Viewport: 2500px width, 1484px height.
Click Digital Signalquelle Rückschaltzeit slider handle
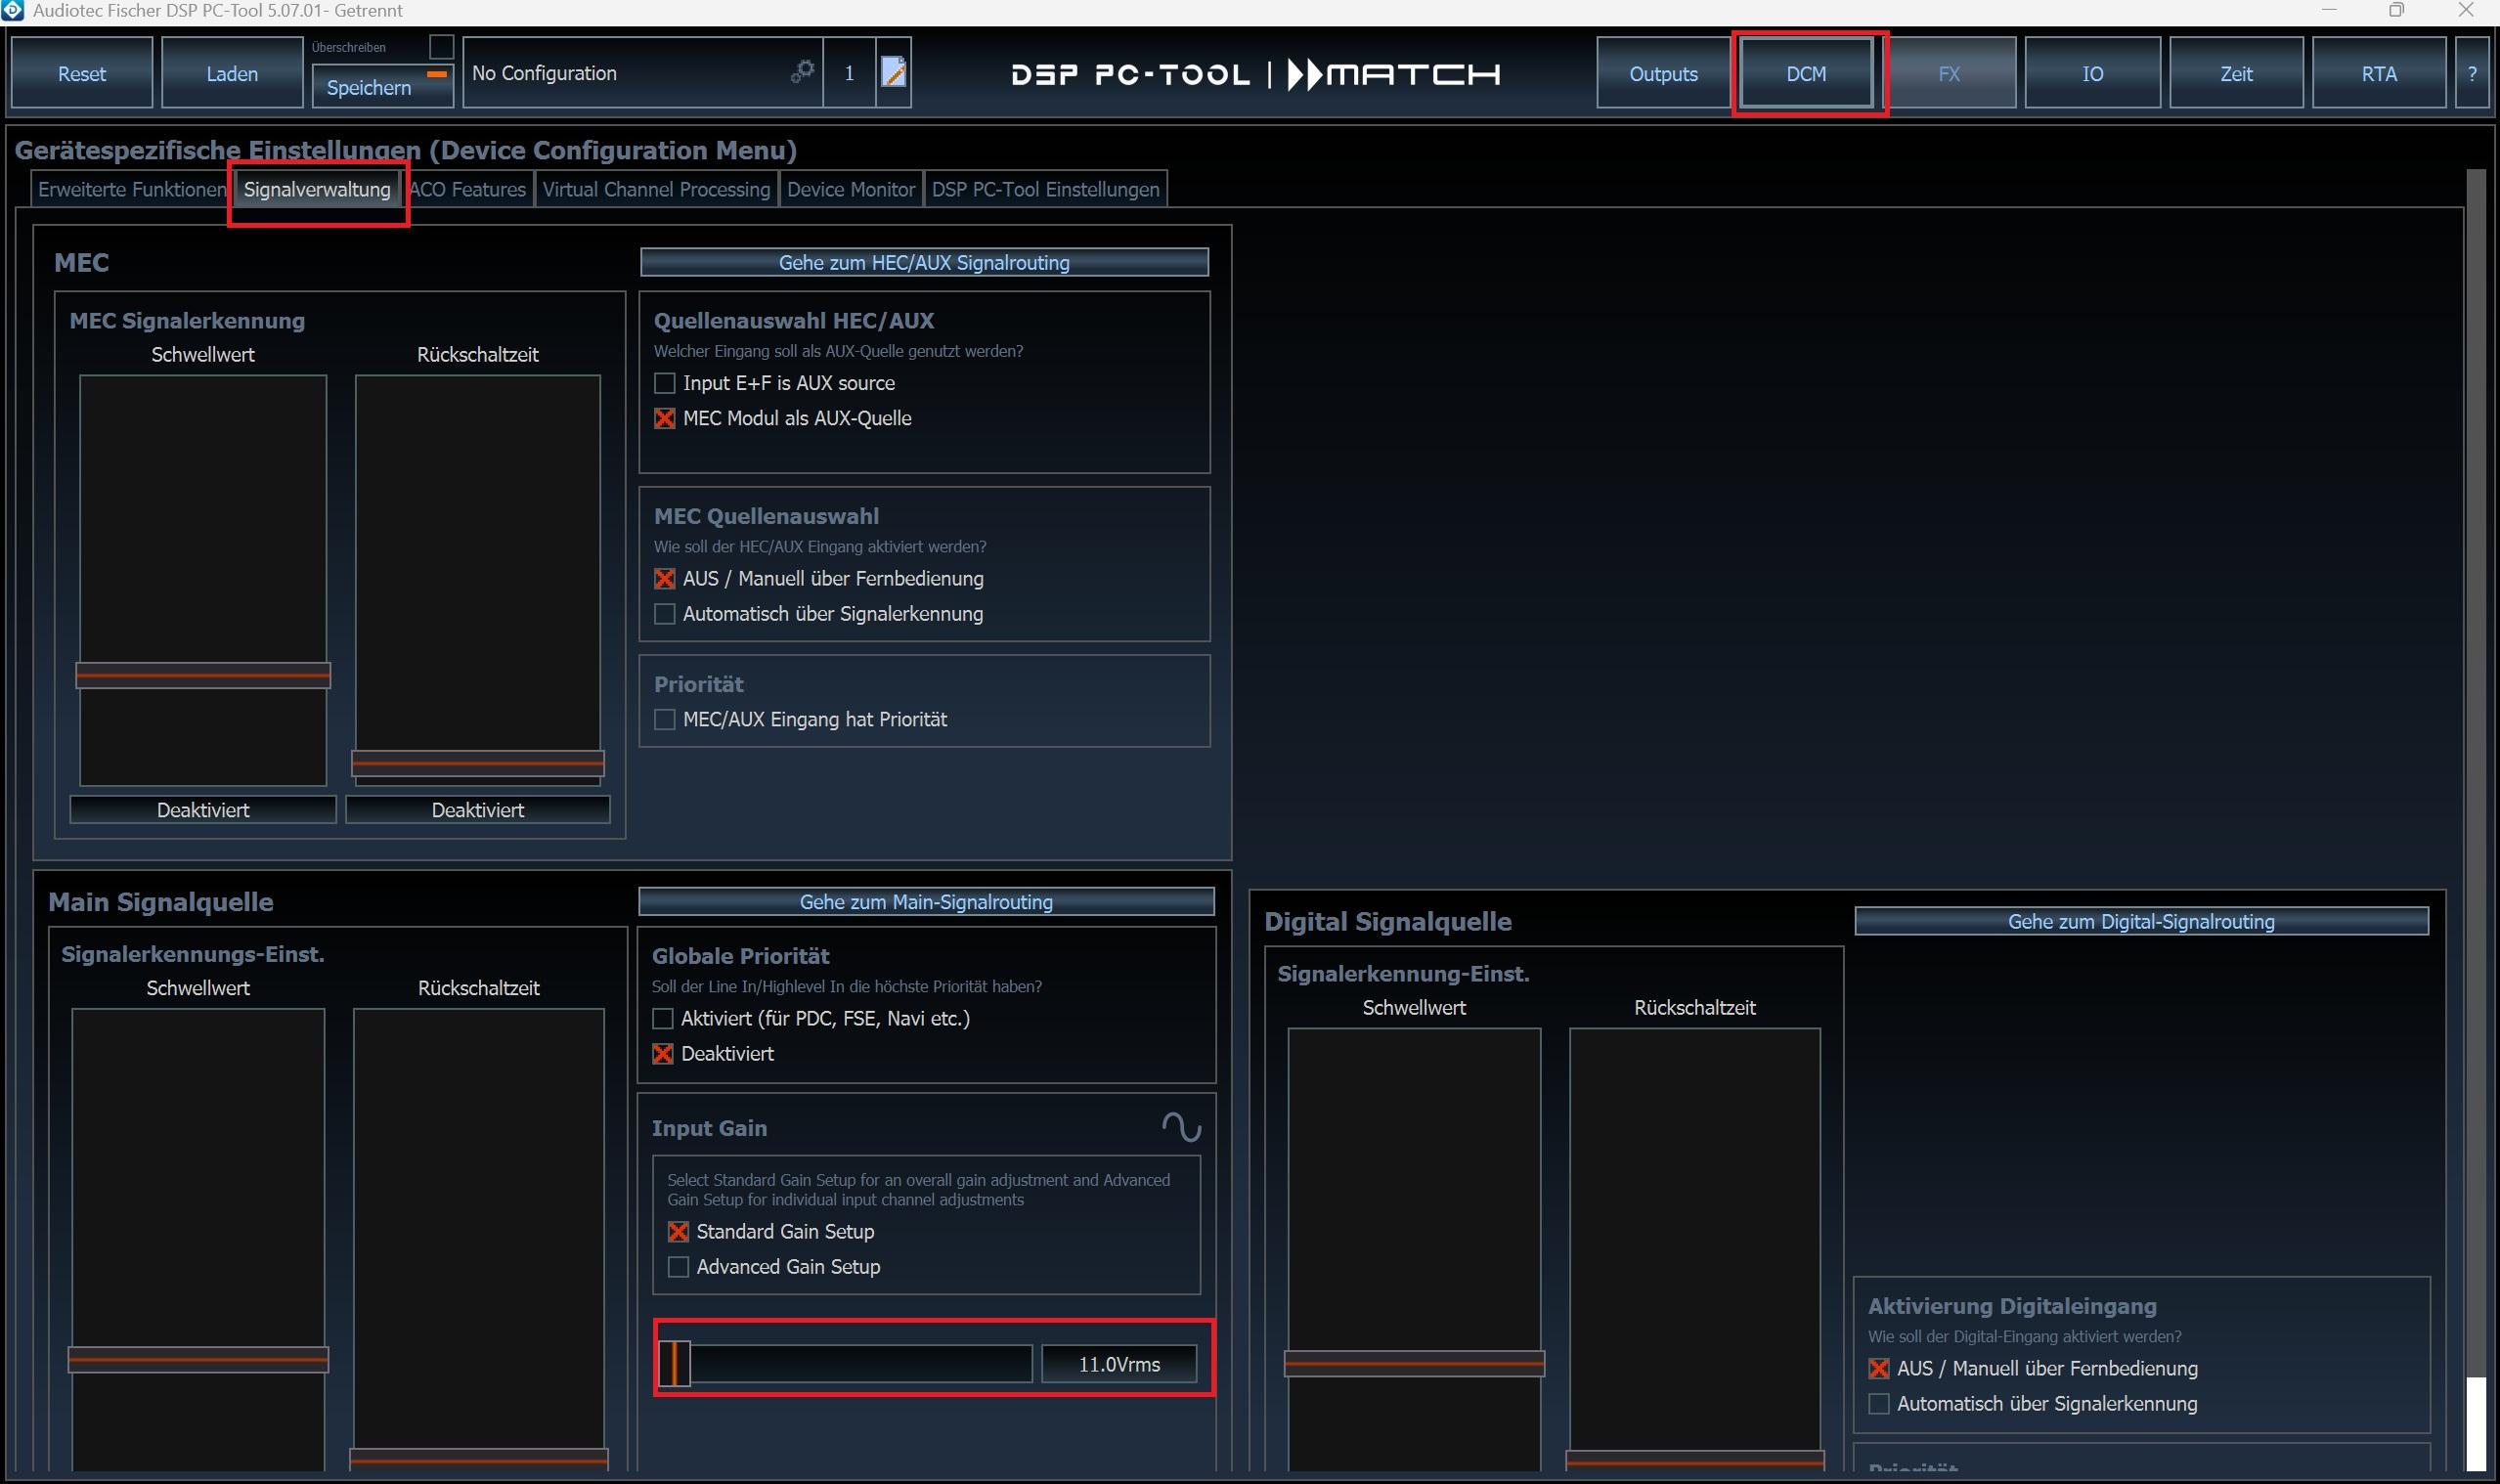(1695, 1461)
